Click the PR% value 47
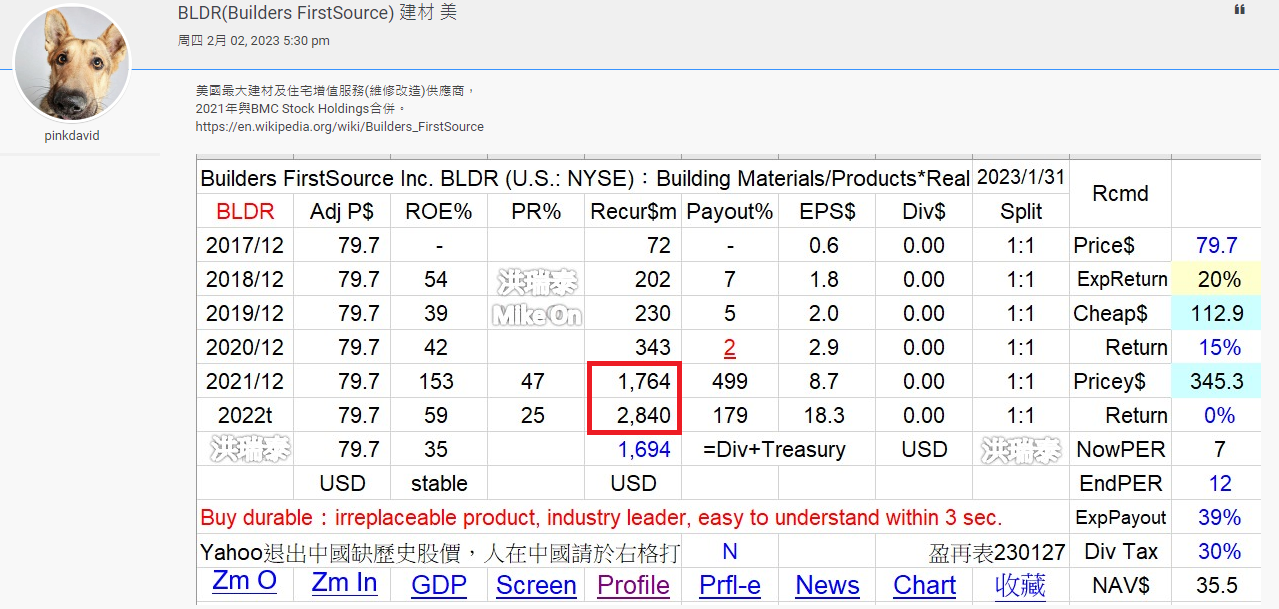 pos(533,381)
